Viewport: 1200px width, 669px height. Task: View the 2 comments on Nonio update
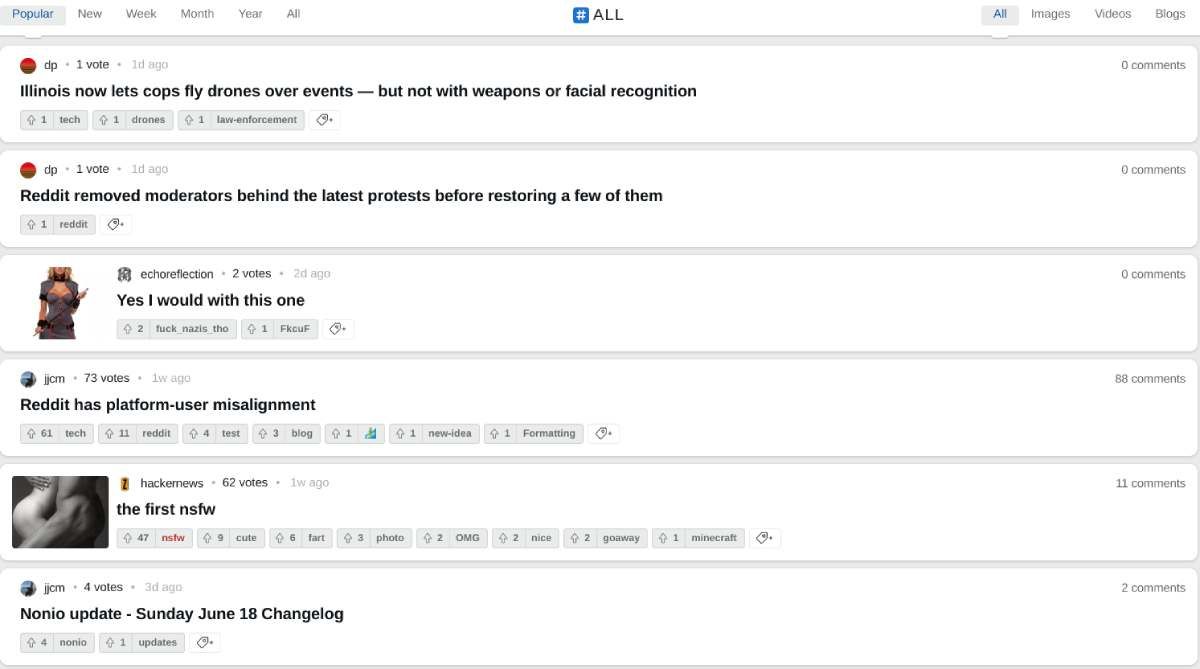click(1153, 588)
